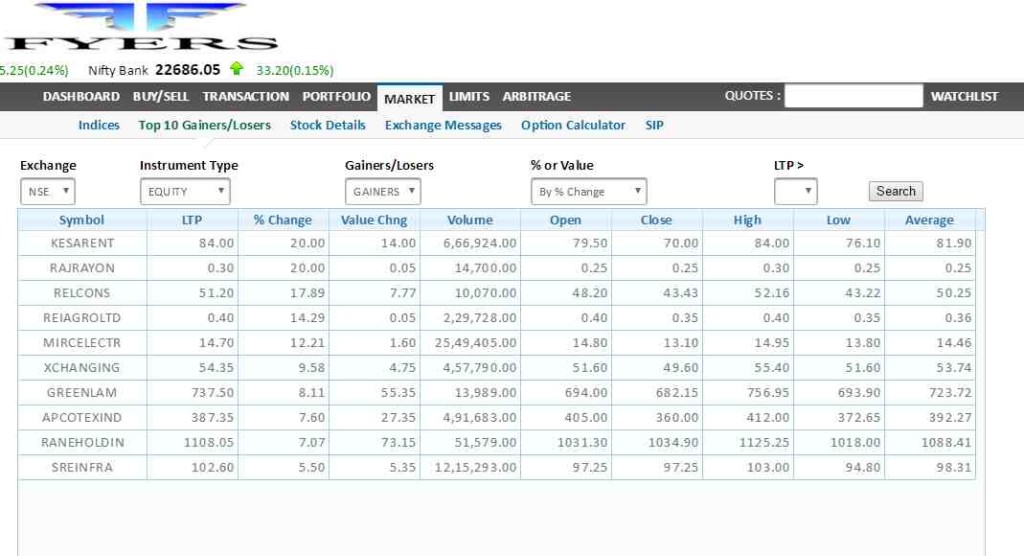Switch to the Dashboard tab
This screenshot has width=1024, height=556.
pos(81,97)
